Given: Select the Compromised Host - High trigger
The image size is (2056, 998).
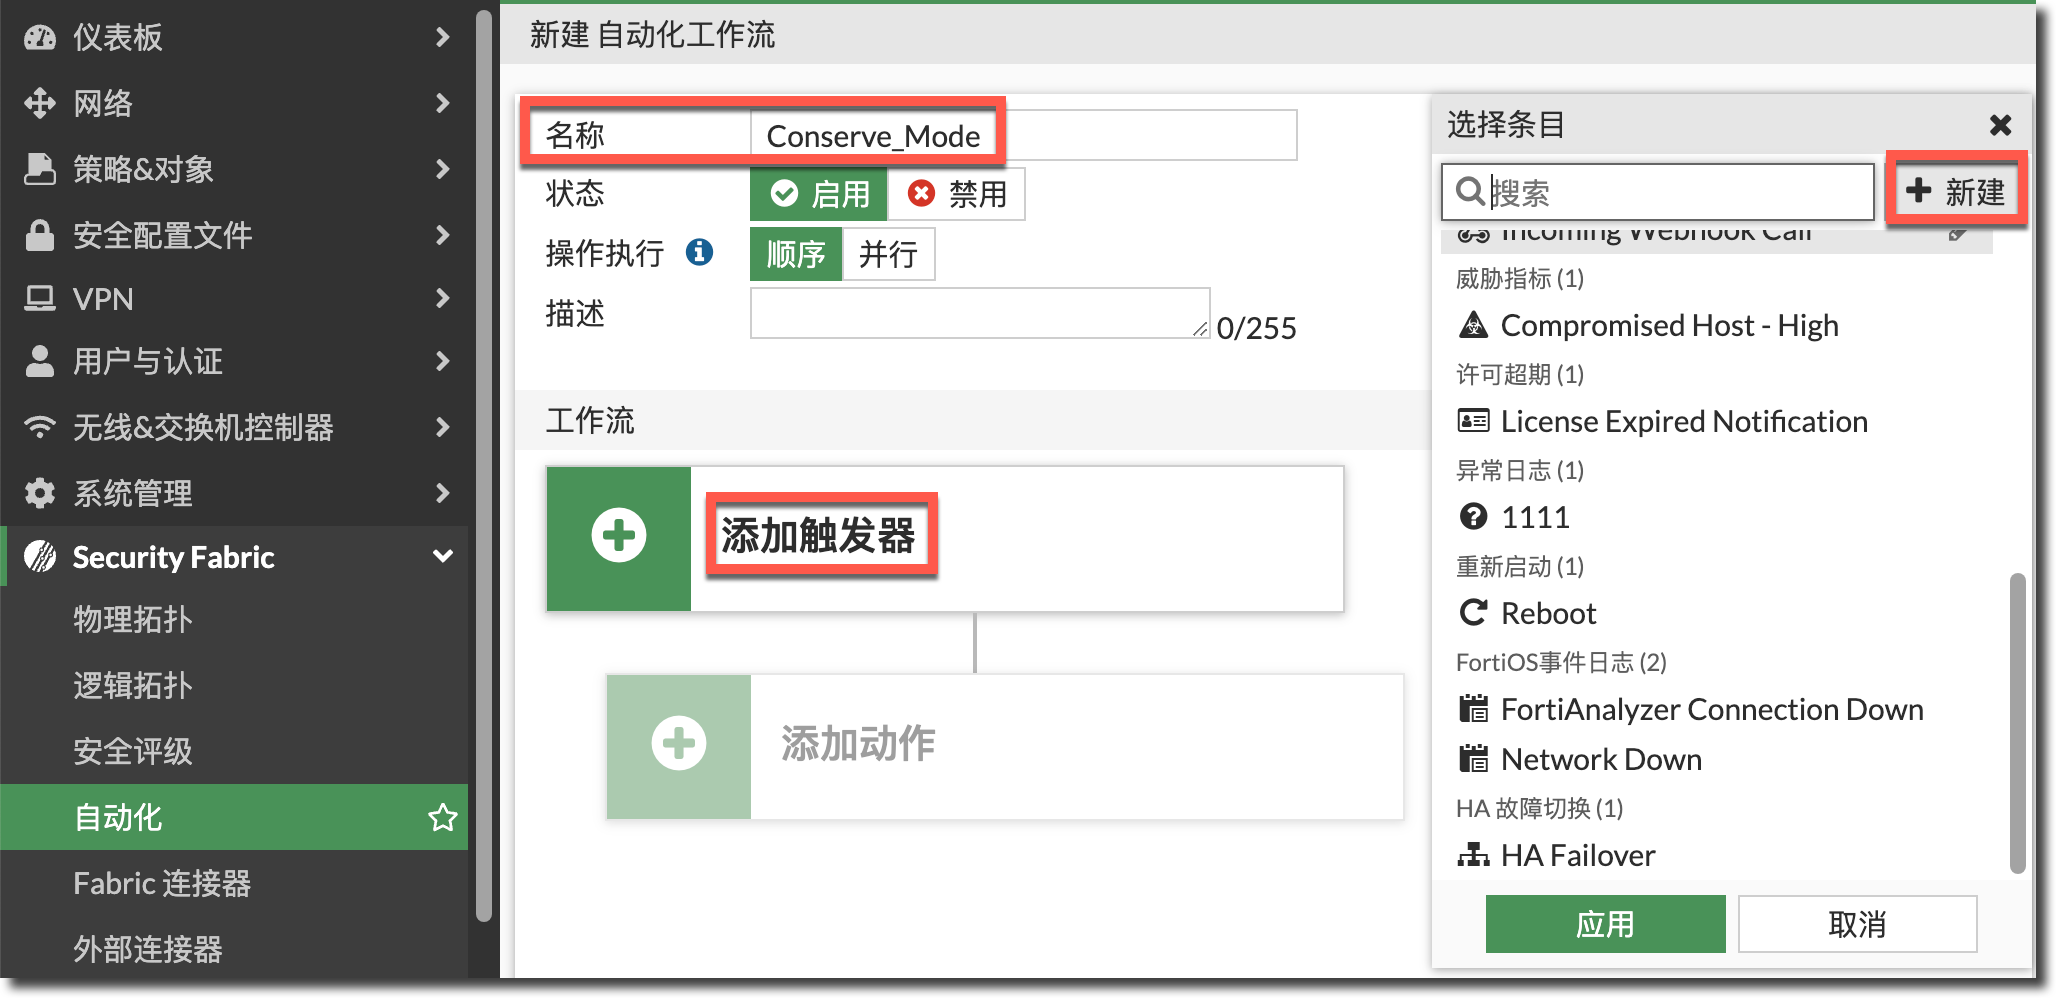Looking at the screenshot, I should 1668,326.
